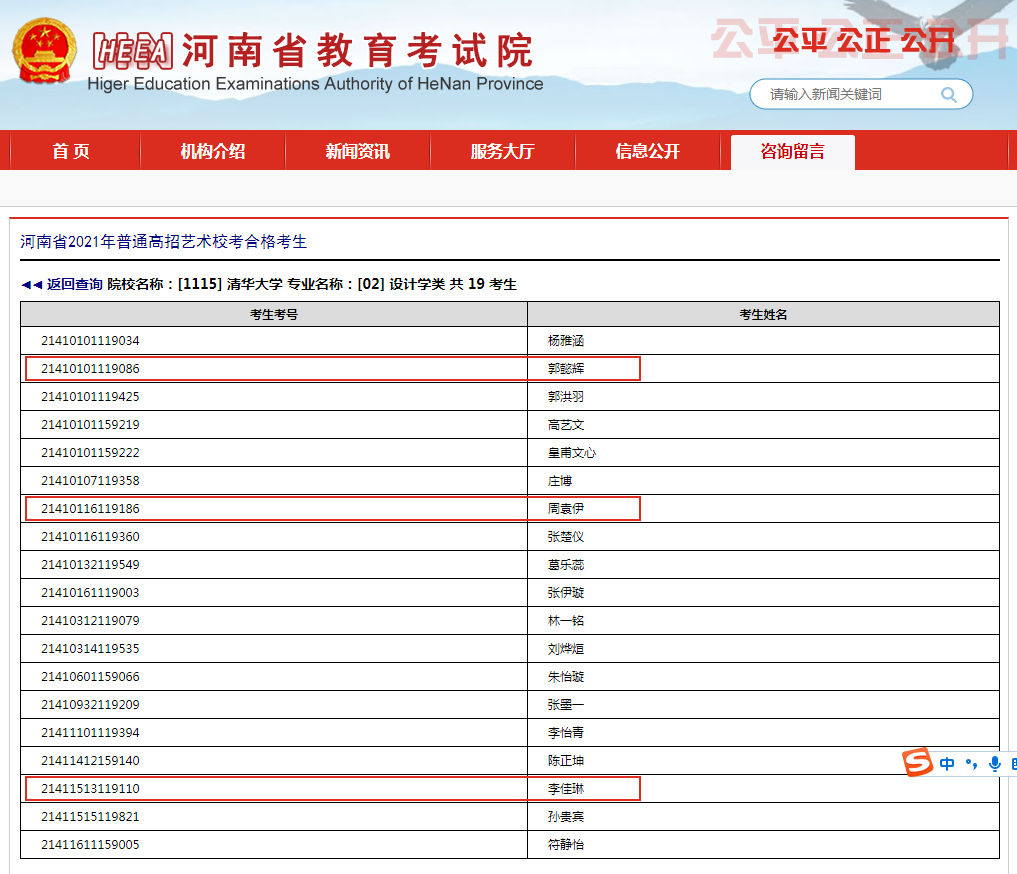Click the 河南省教育考试院 site title
Image resolution: width=1017 pixels, height=874 pixels.
[357, 51]
